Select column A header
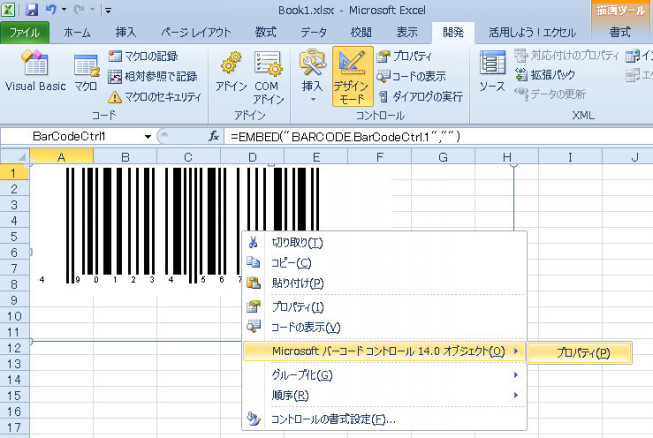 pos(61,157)
